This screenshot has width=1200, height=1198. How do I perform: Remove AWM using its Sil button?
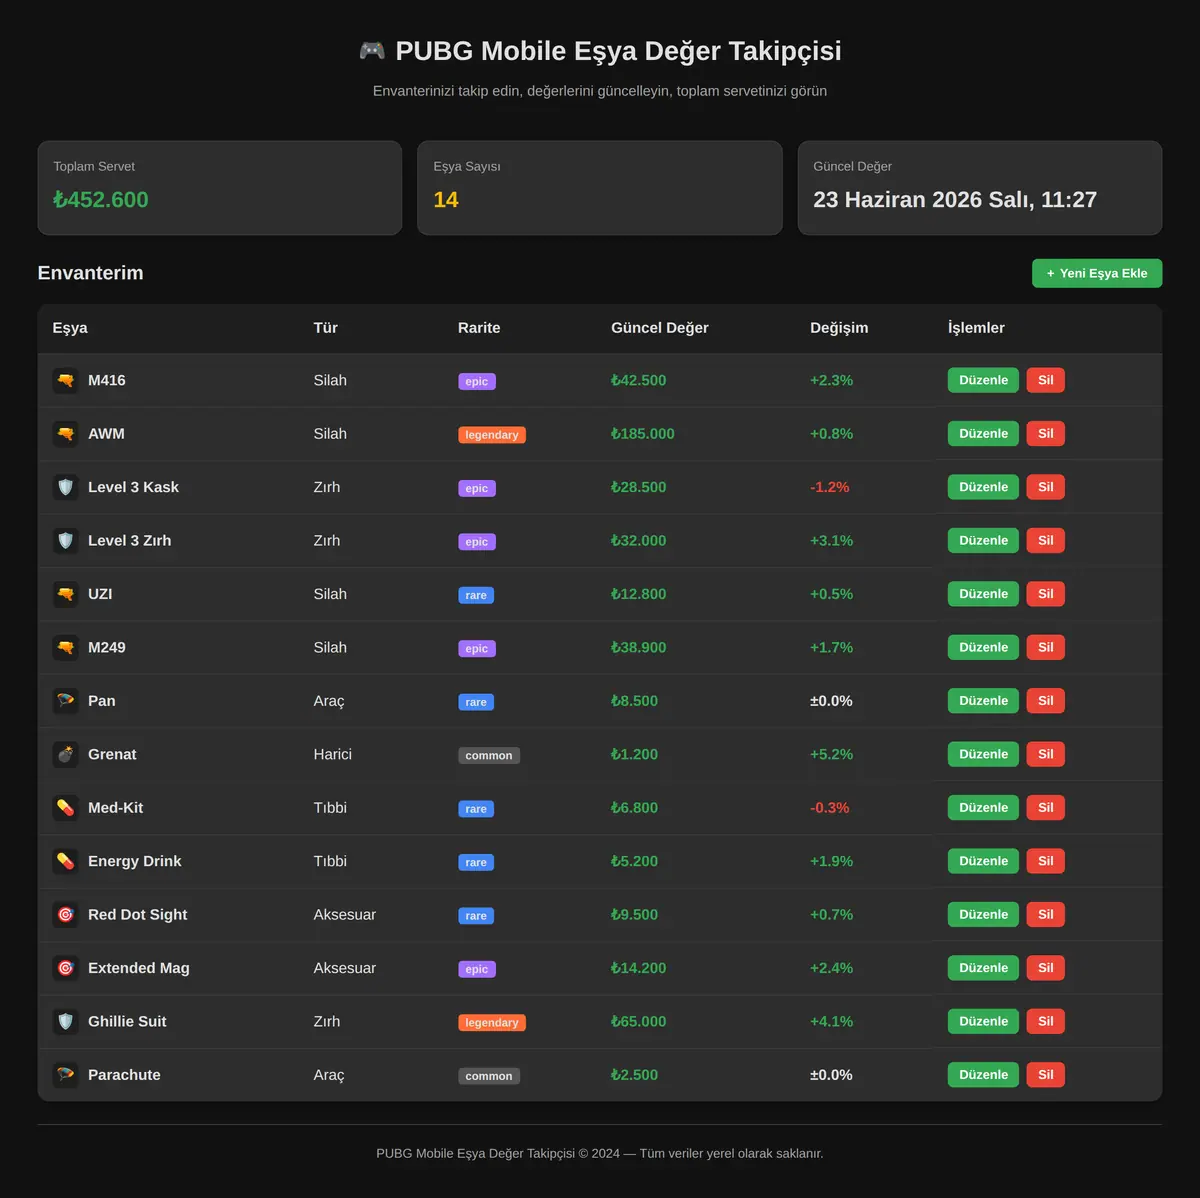[x=1045, y=434]
